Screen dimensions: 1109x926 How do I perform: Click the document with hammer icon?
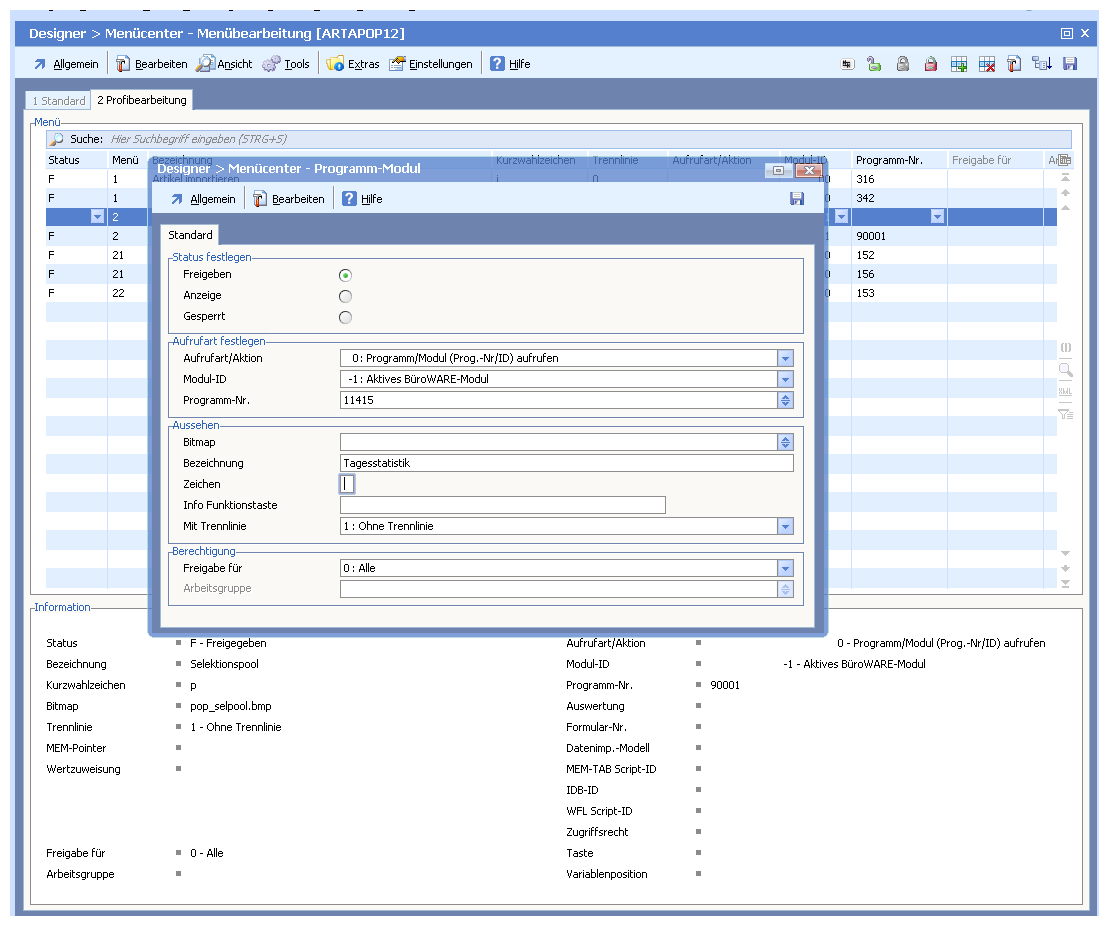(x=1014, y=64)
